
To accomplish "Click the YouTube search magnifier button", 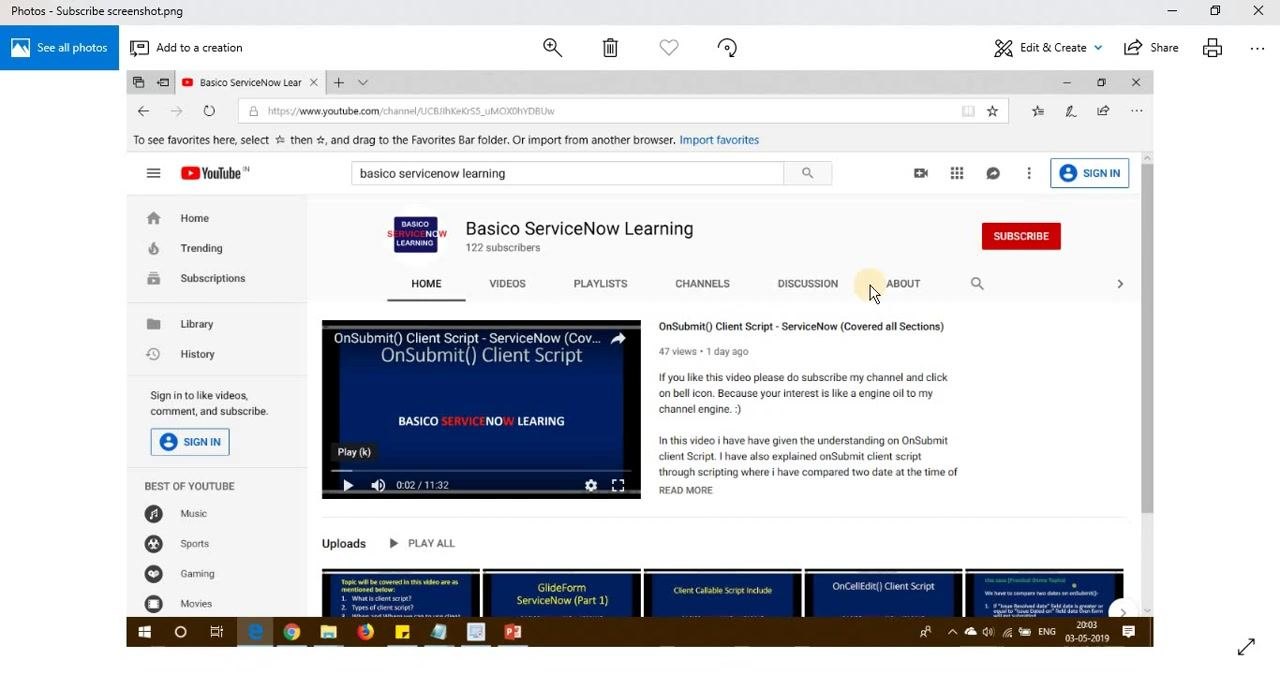I will pos(807,173).
